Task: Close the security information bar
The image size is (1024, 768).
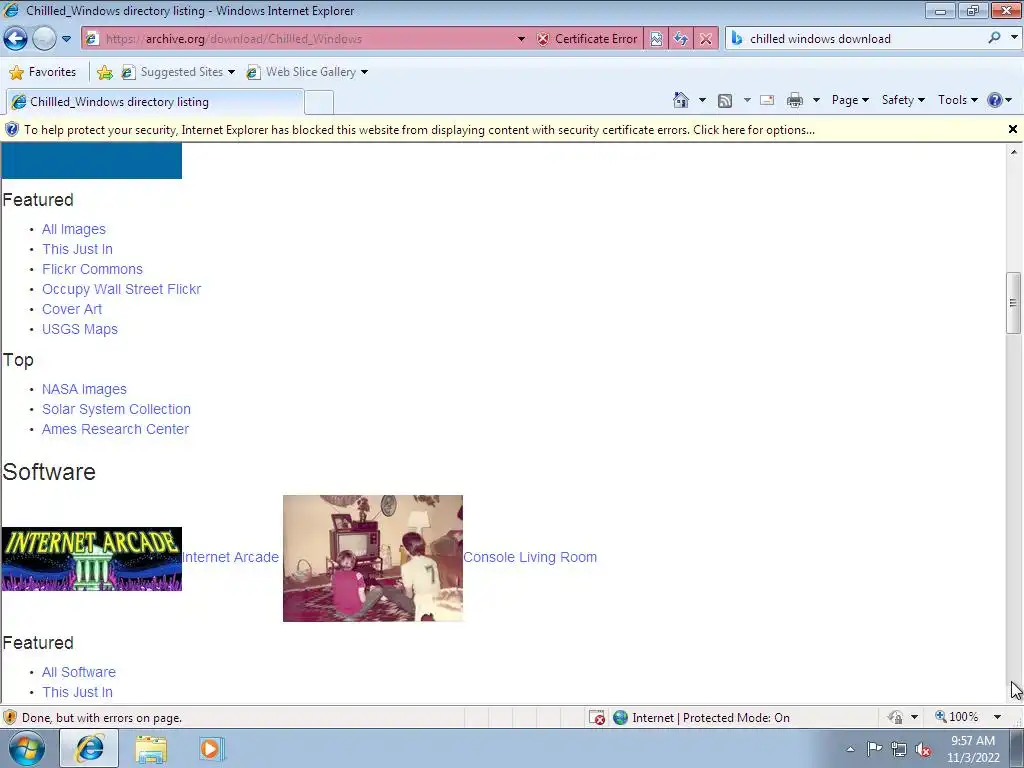Action: 1012,129
